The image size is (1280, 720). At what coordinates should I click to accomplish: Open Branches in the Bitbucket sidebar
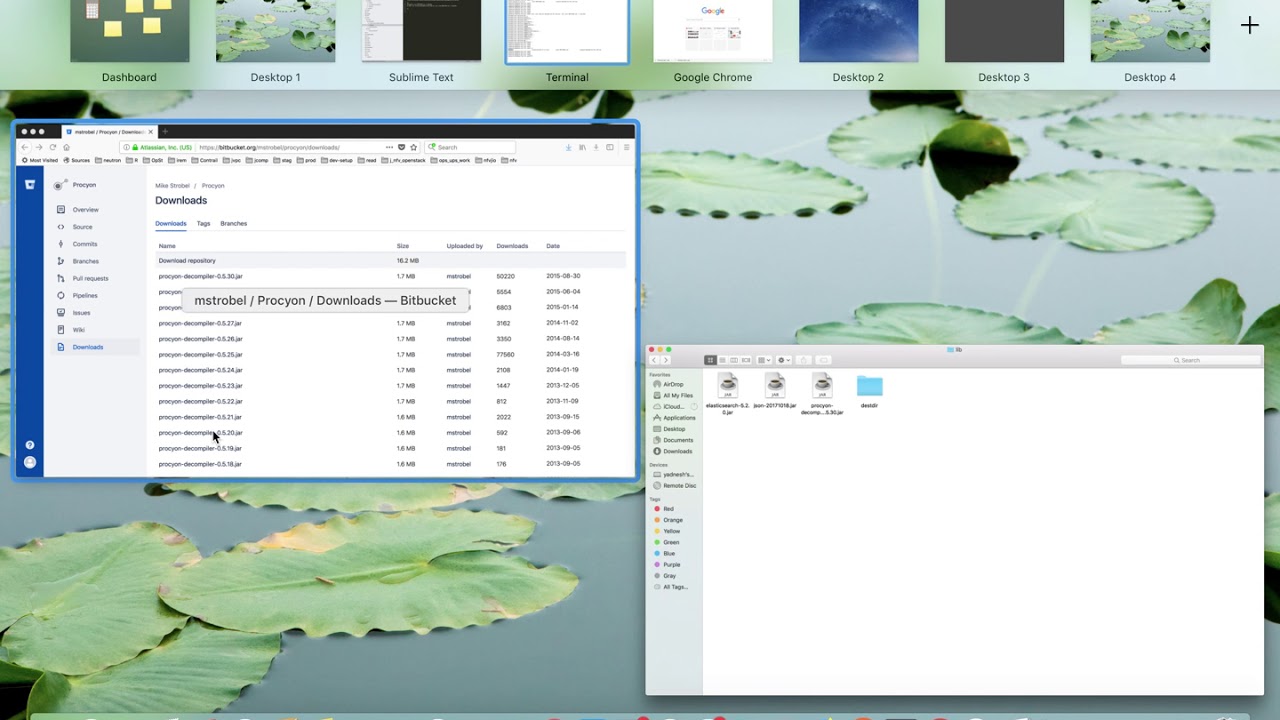86,261
